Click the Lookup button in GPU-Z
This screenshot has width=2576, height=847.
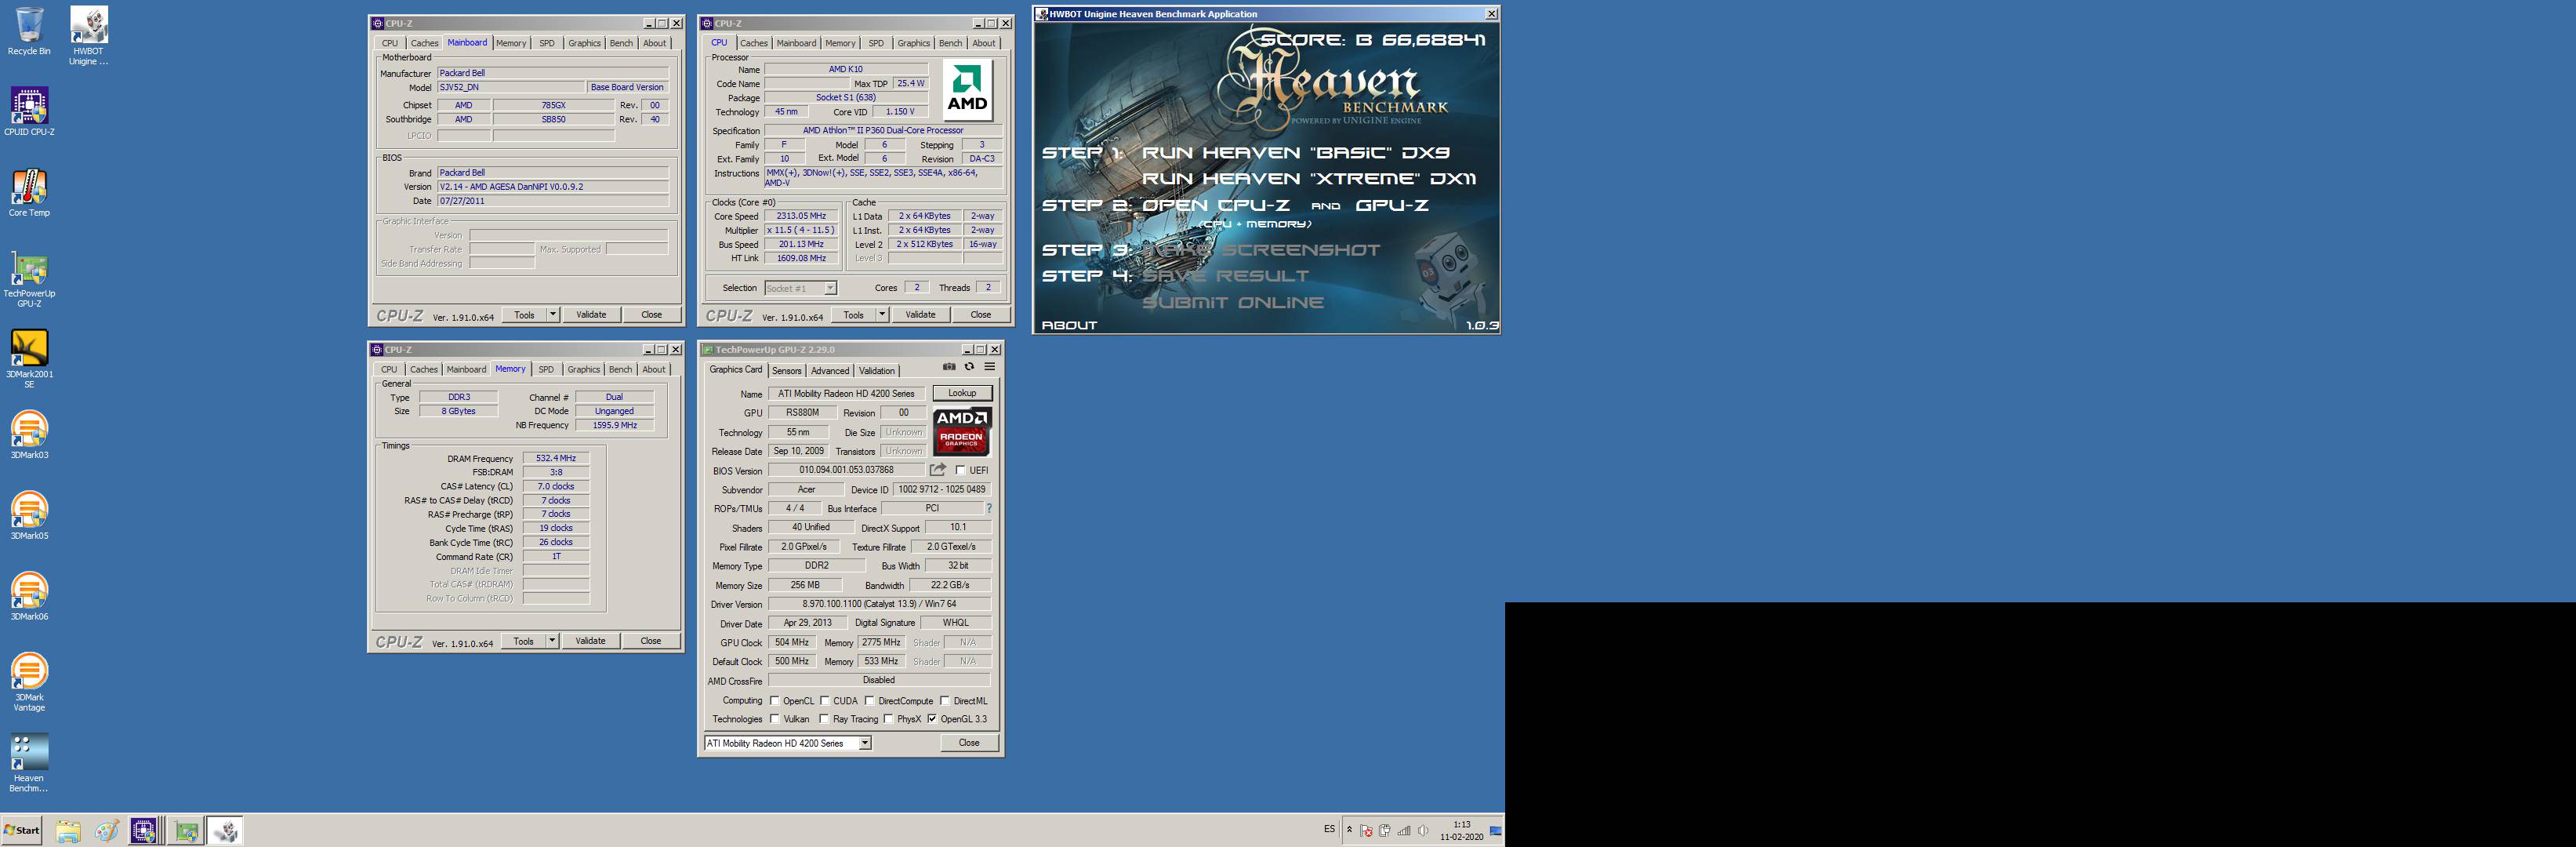click(x=962, y=393)
